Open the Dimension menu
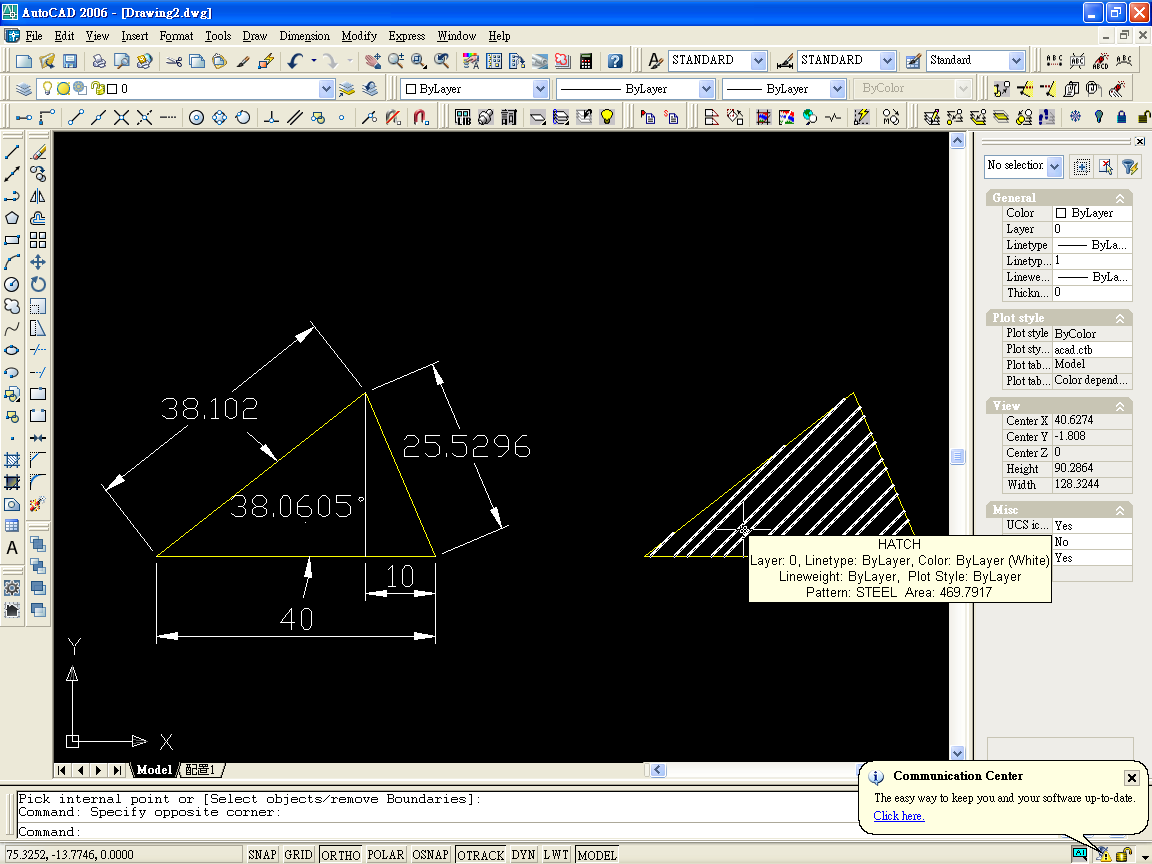 click(305, 36)
